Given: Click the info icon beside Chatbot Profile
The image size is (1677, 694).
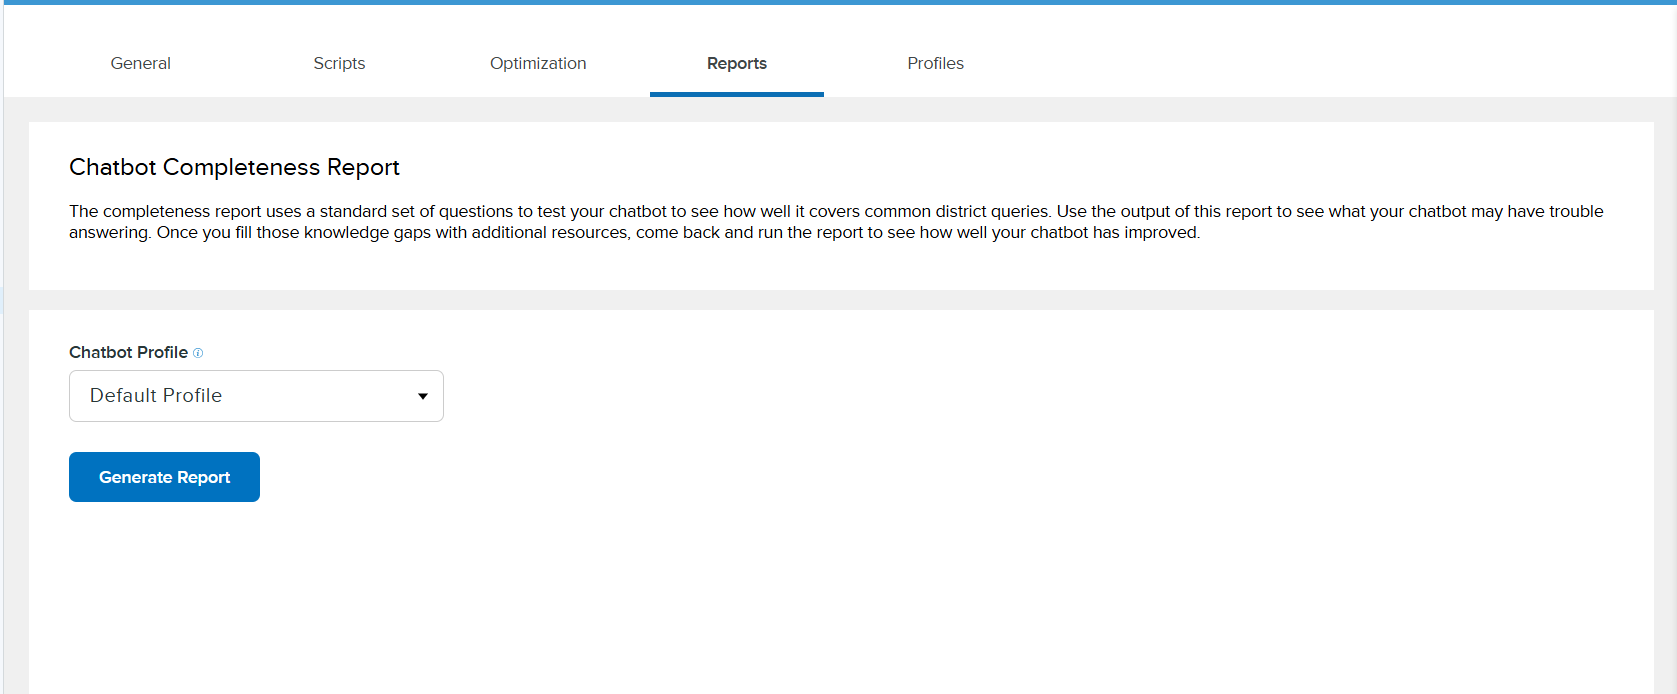Looking at the screenshot, I should point(198,353).
